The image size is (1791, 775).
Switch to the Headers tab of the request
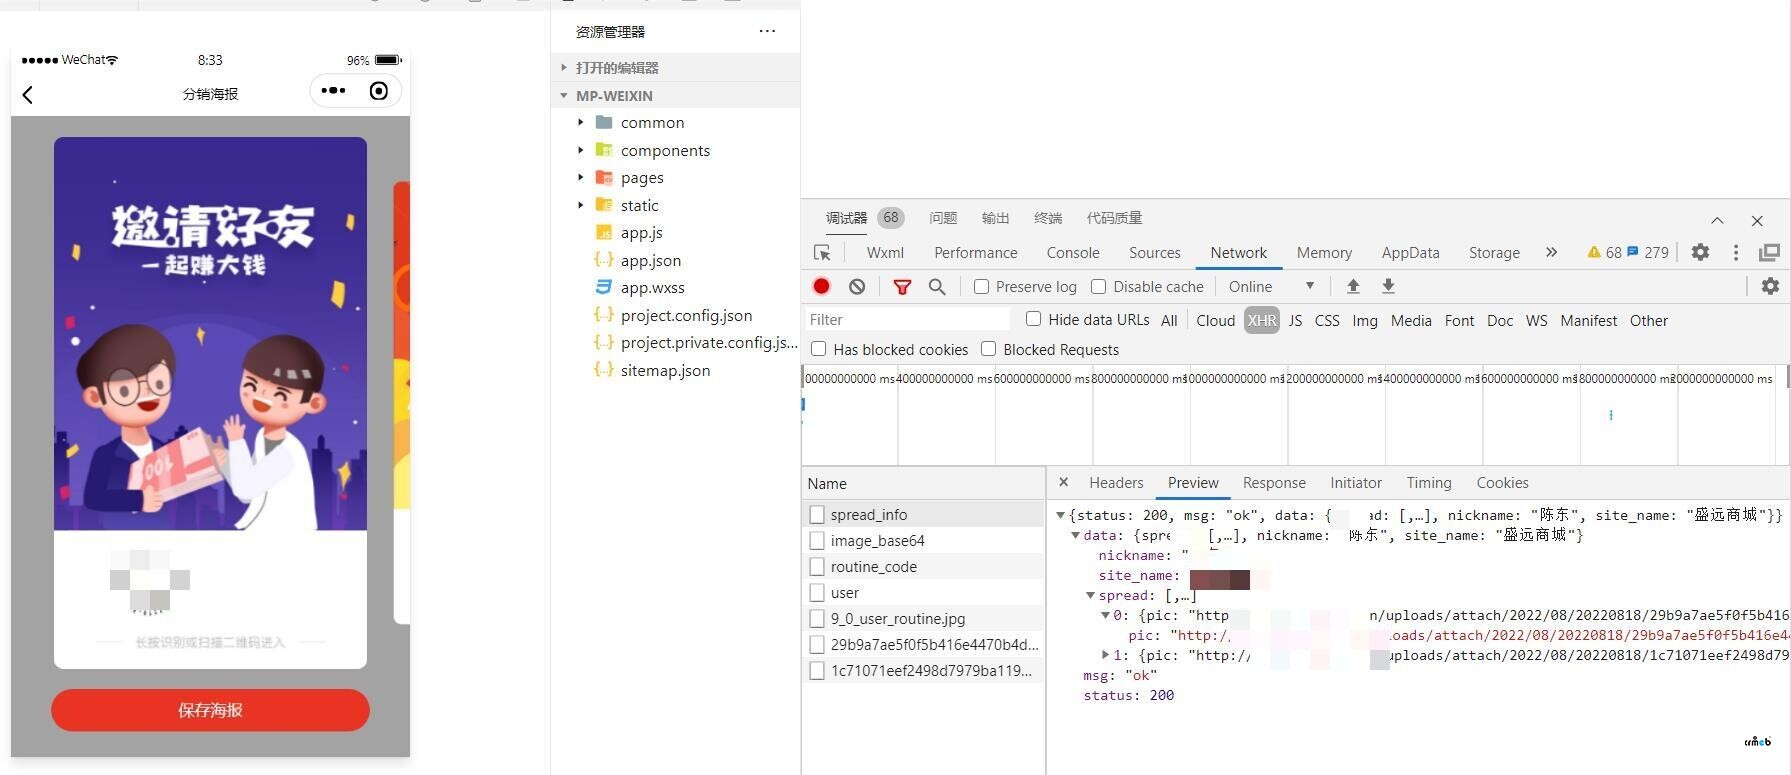tap(1116, 482)
